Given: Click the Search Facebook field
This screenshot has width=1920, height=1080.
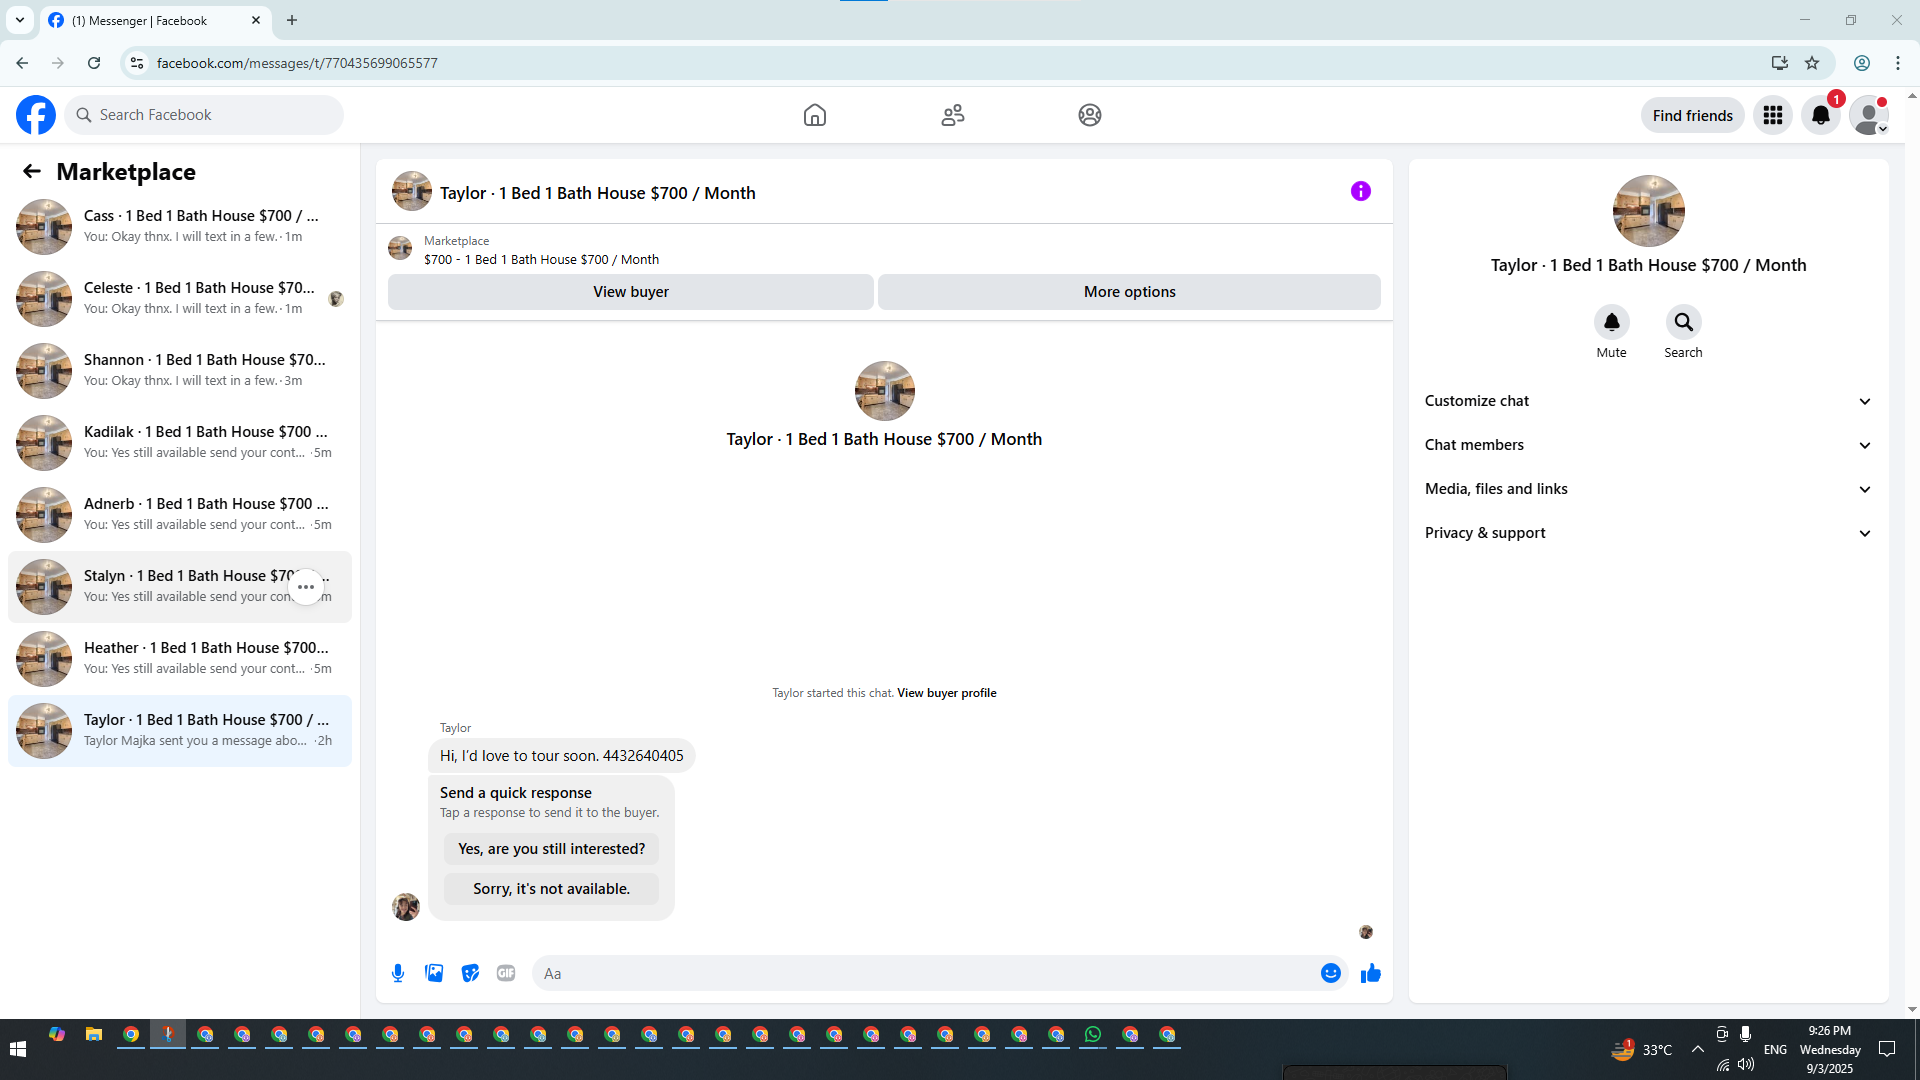Looking at the screenshot, I should coord(204,115).
